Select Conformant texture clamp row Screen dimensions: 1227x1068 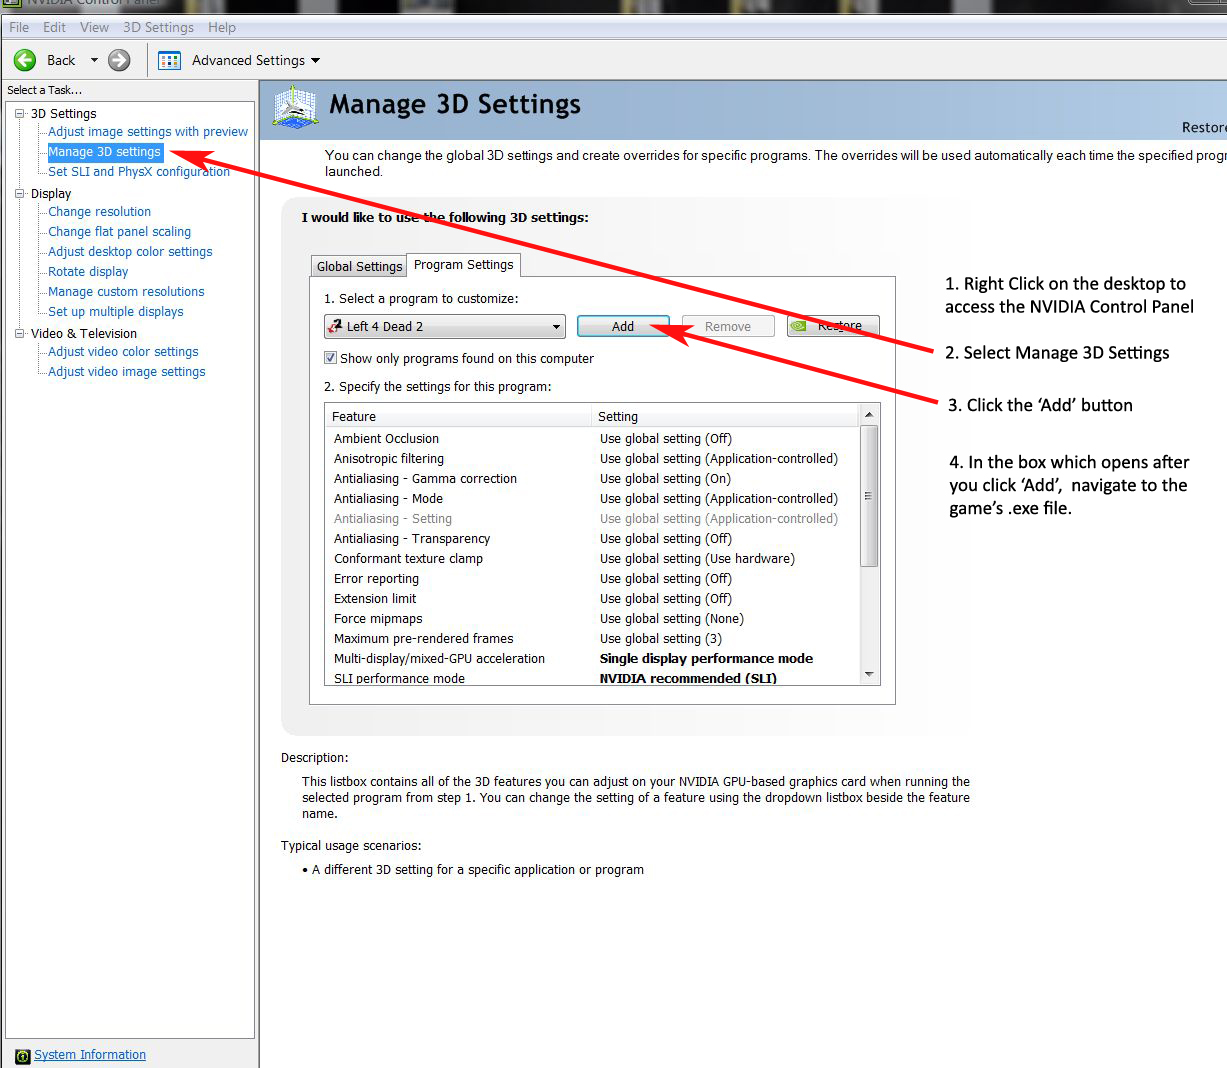point(592,558)
